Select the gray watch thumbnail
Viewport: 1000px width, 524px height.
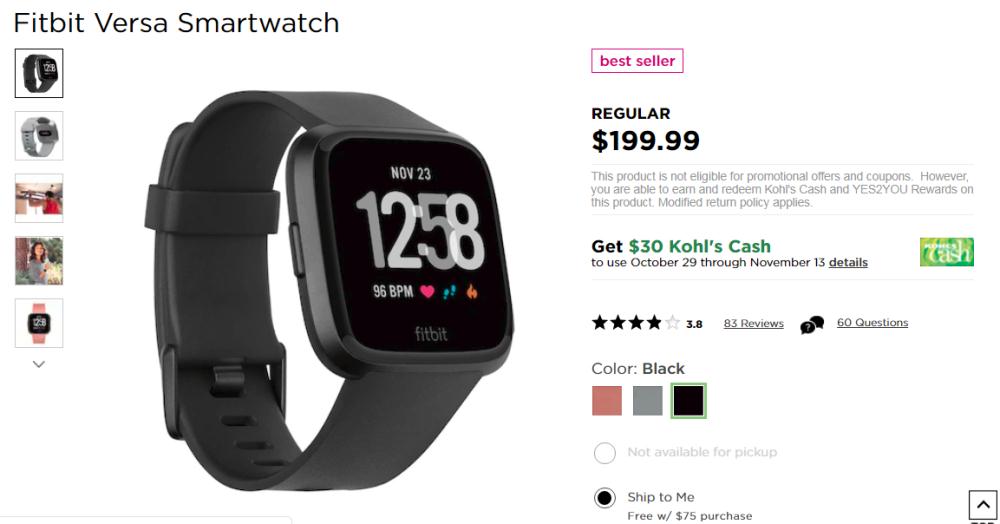[39, 136]
